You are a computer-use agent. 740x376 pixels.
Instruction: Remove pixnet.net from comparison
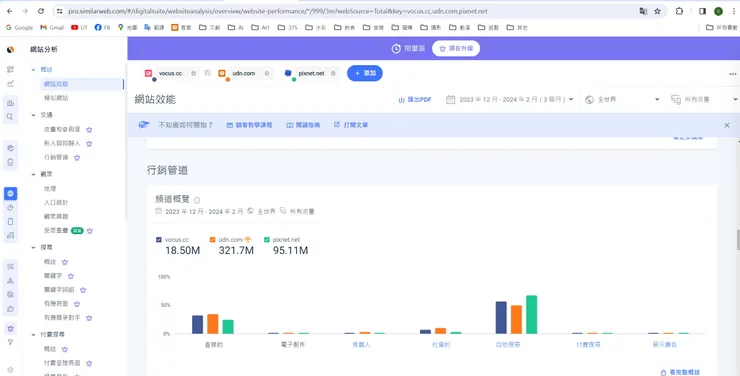pyautogui.click(x=333, y=73)
